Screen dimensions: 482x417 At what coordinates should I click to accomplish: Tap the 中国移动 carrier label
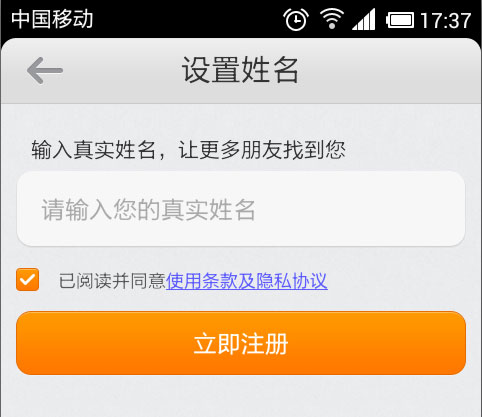(x=52, y=19)
